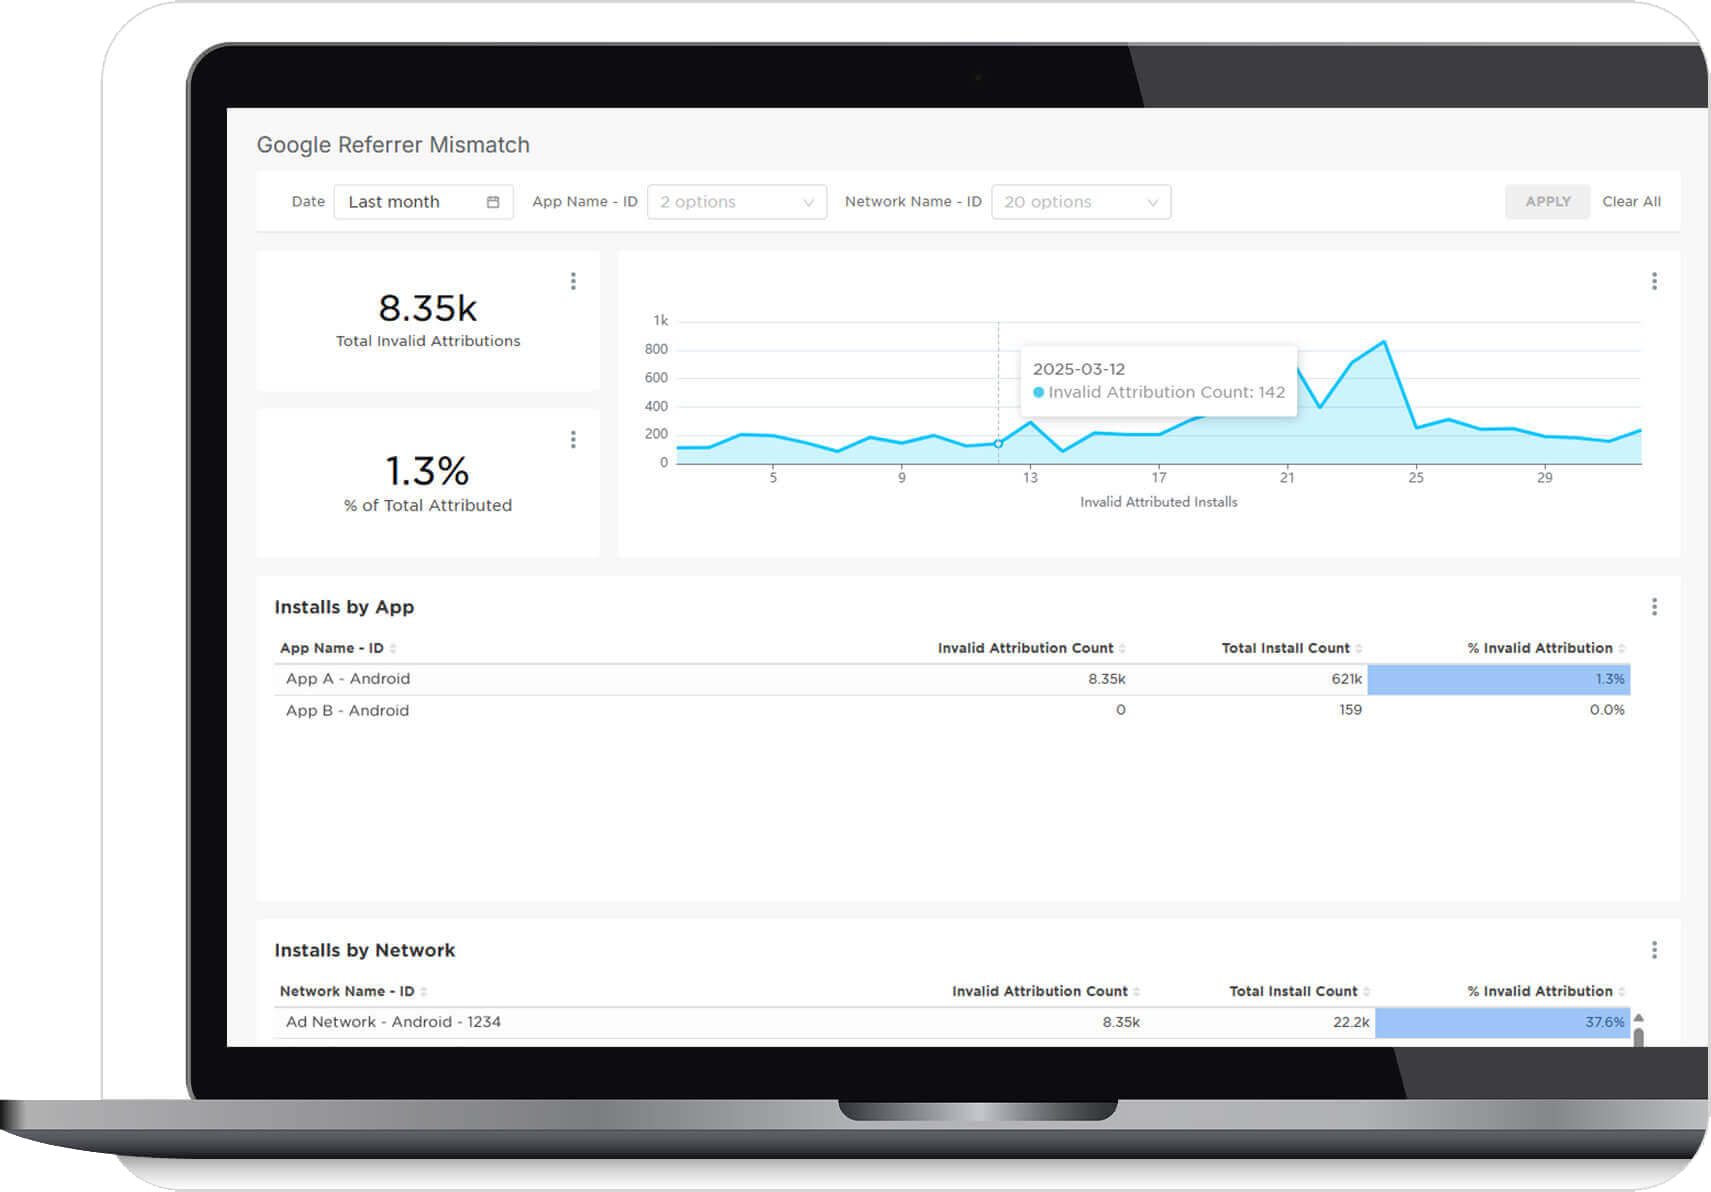Click the APPLY button
The width and height of the screenshot is (1711, 1192).
(x=1547, y=202)
